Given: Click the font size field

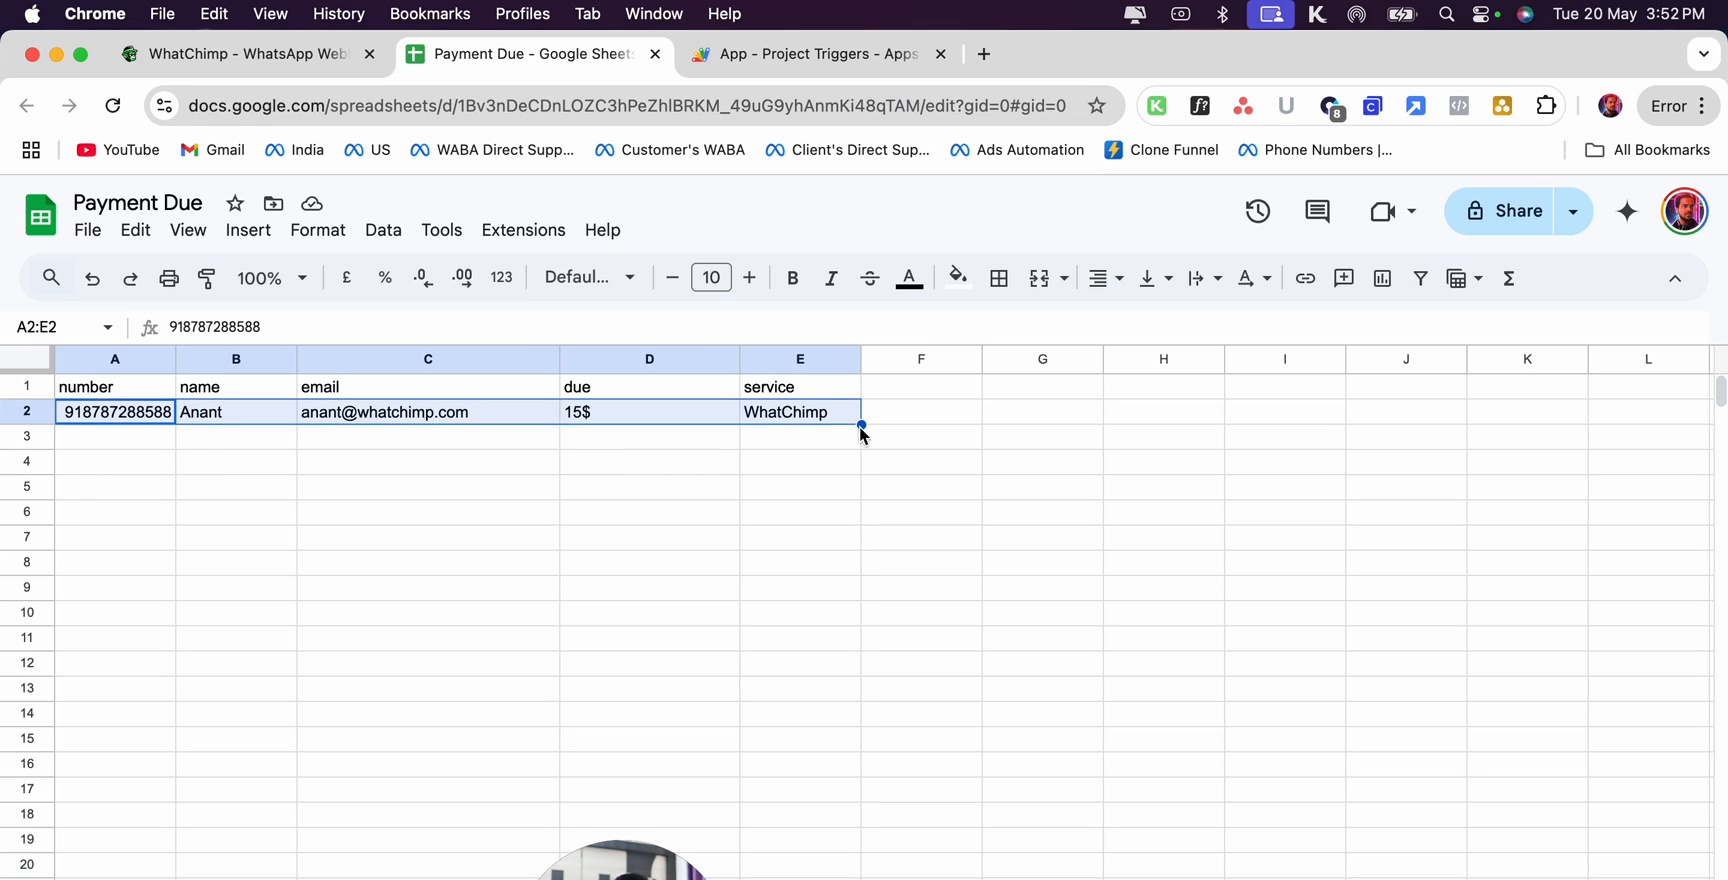Looking at the screenshot, I should tap(711, 278).
